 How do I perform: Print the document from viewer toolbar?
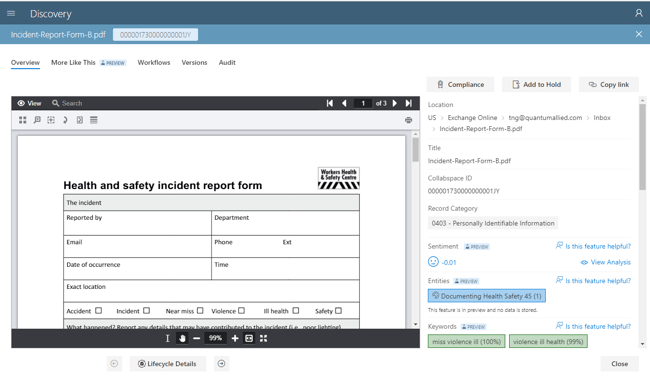[x=408, y=120]
